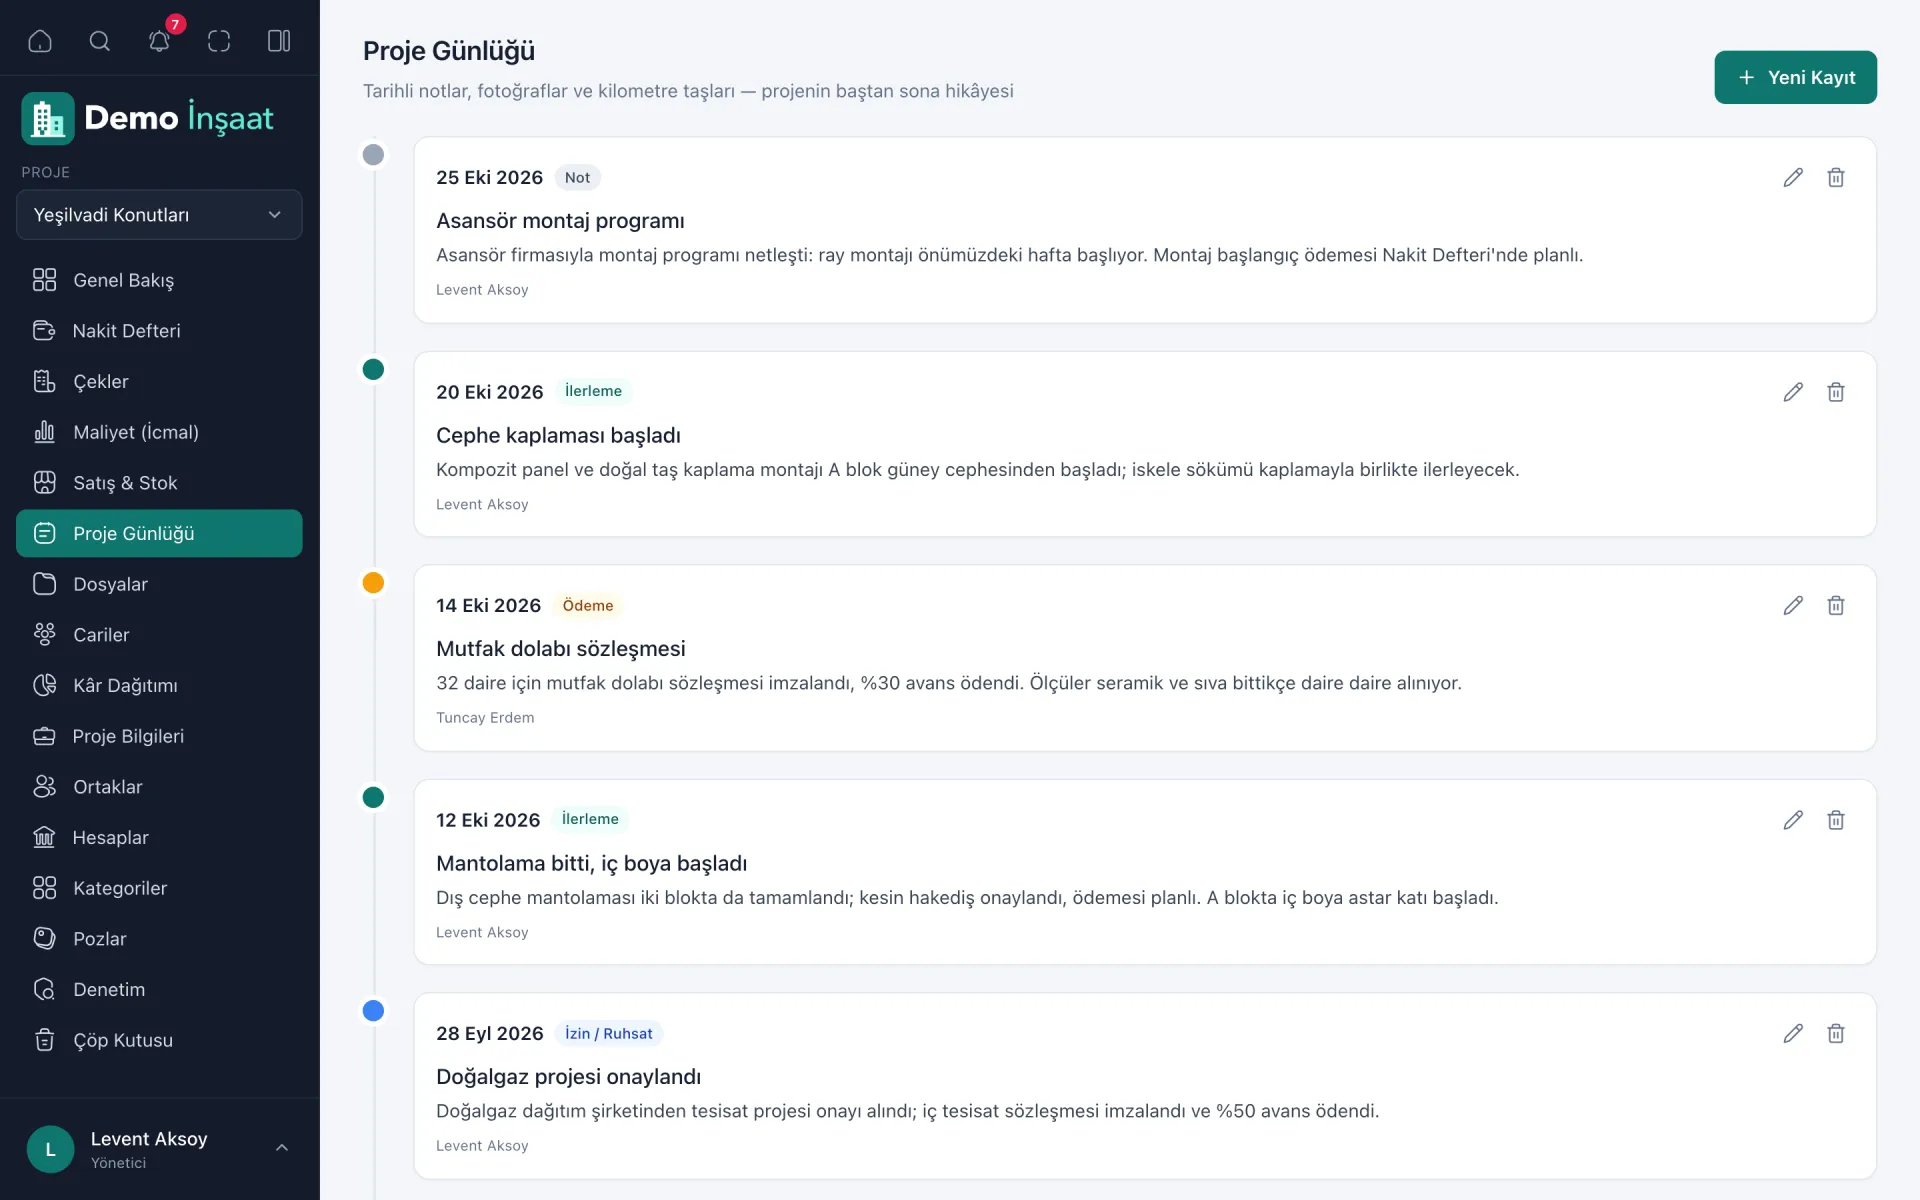Click the Not tag on 25 Eki entry

click(x=577, y=177)
